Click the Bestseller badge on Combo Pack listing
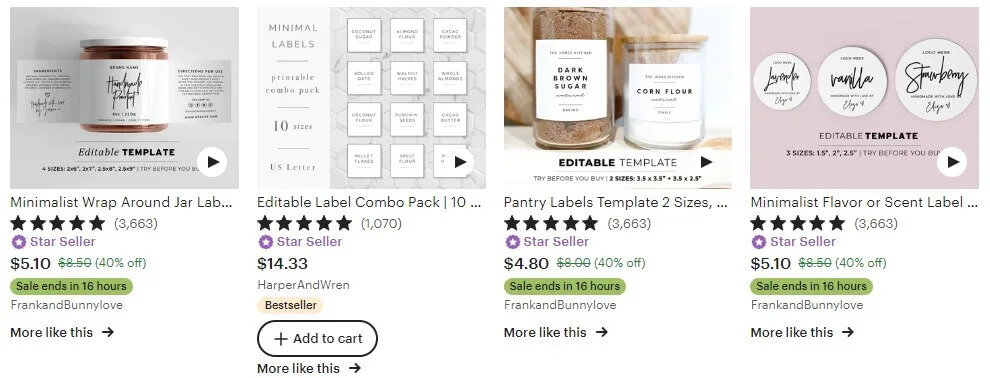 tap(290, 305)
